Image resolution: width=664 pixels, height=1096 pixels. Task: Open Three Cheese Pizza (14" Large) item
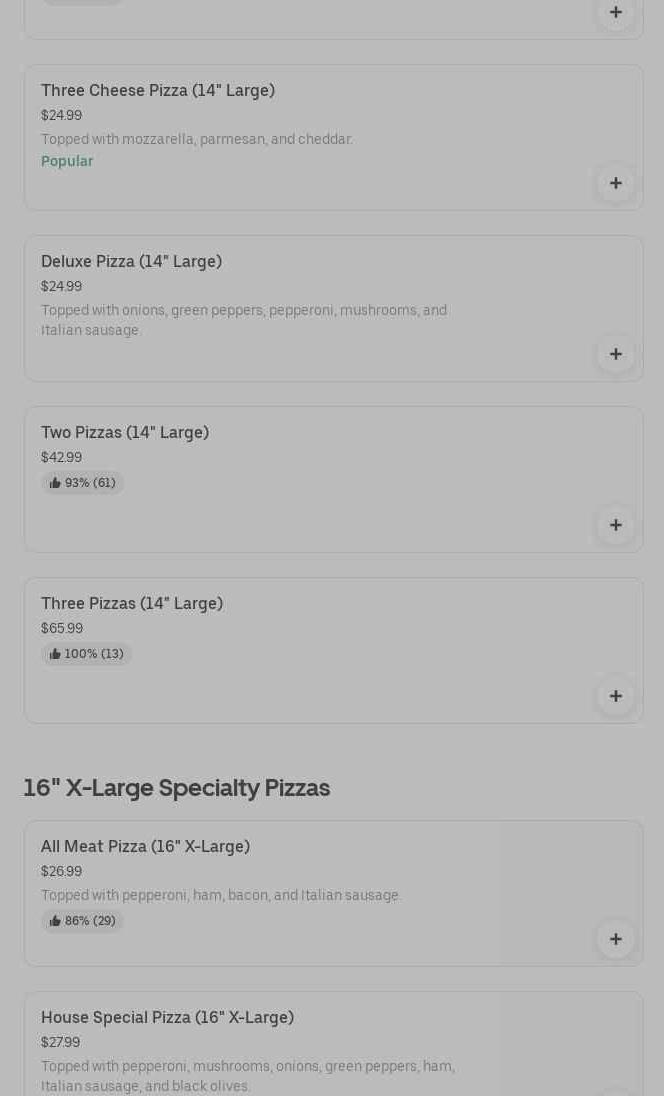158,91
